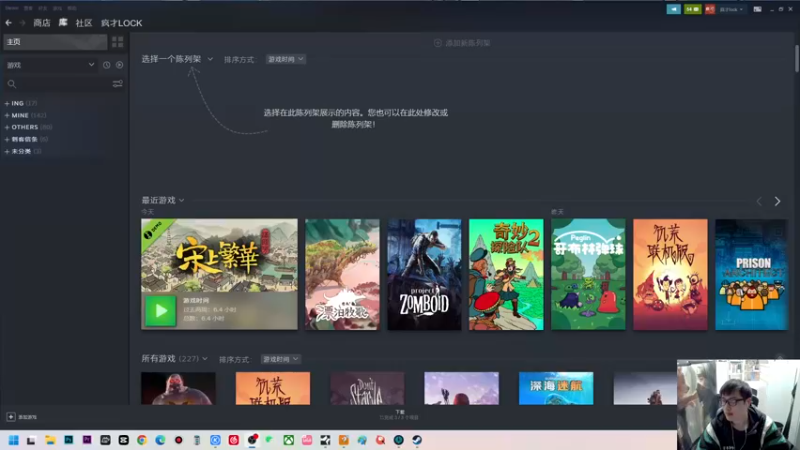The width and height of the screenshot is (800, 450).
Task: Click 添加游戏 add a game button
Action: [x=21, y=417]
